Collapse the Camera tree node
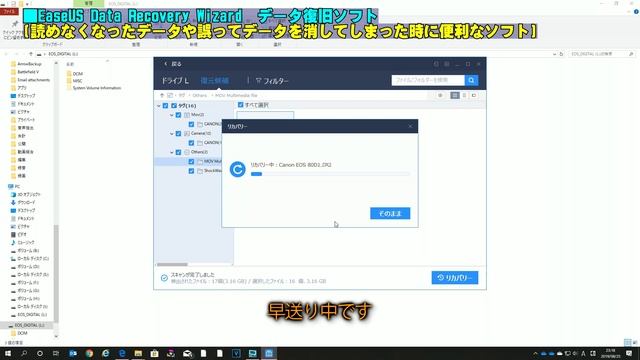The width and height of the screenshot is (640, 360). (x=172, y=133)
